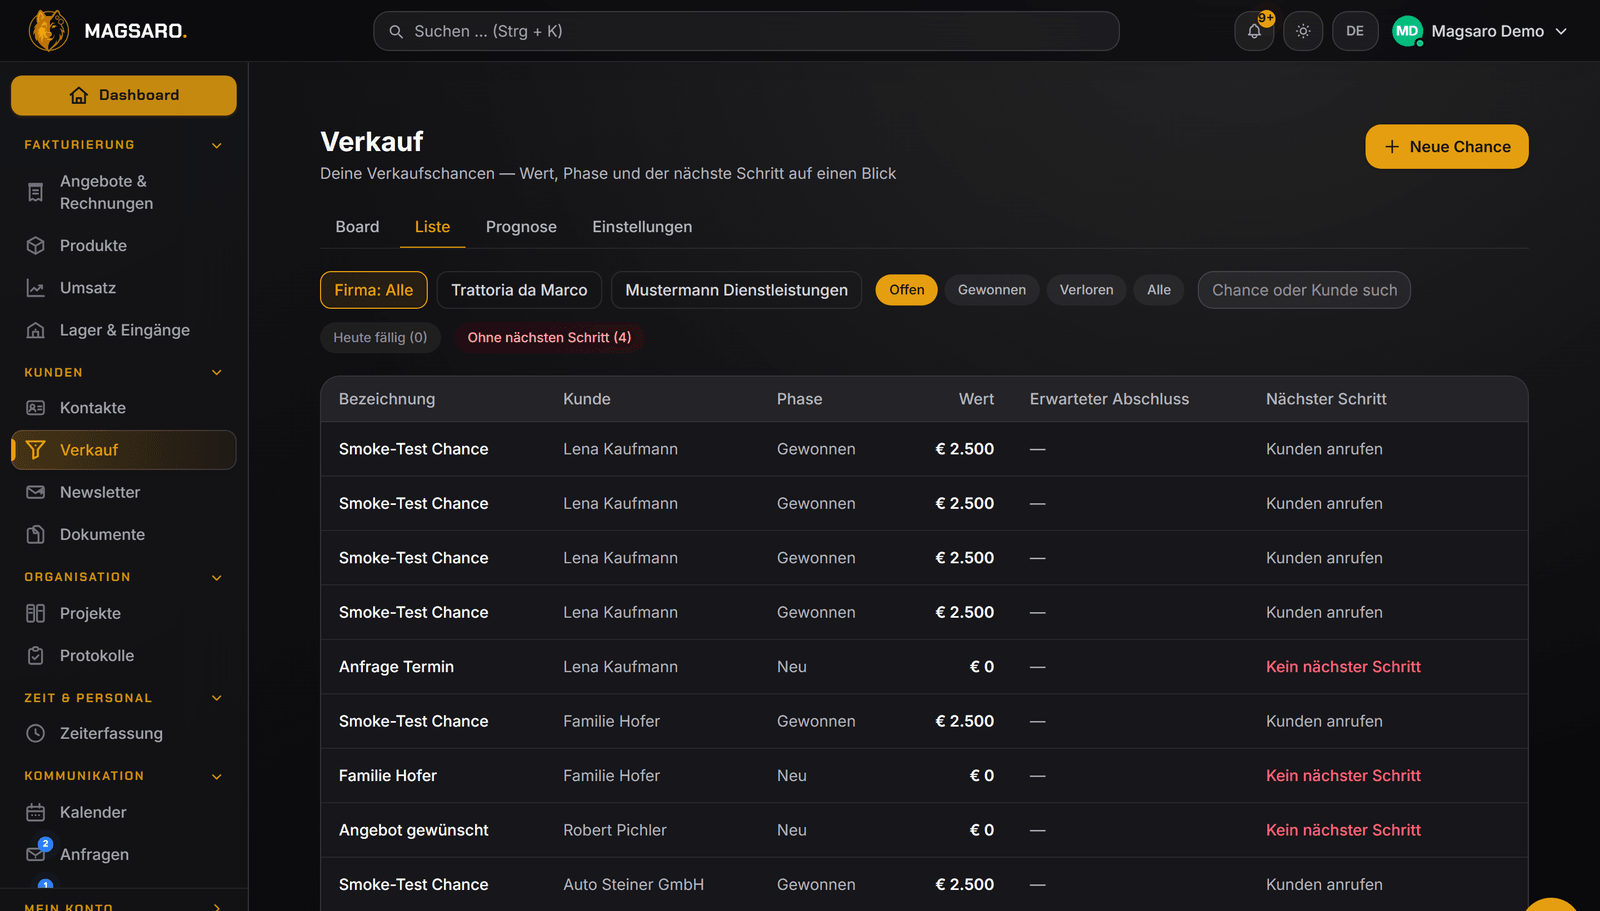The width and height of the screenshot is (1600, 911).
Task: Open the Einstellungen tab
Action: 642,227
